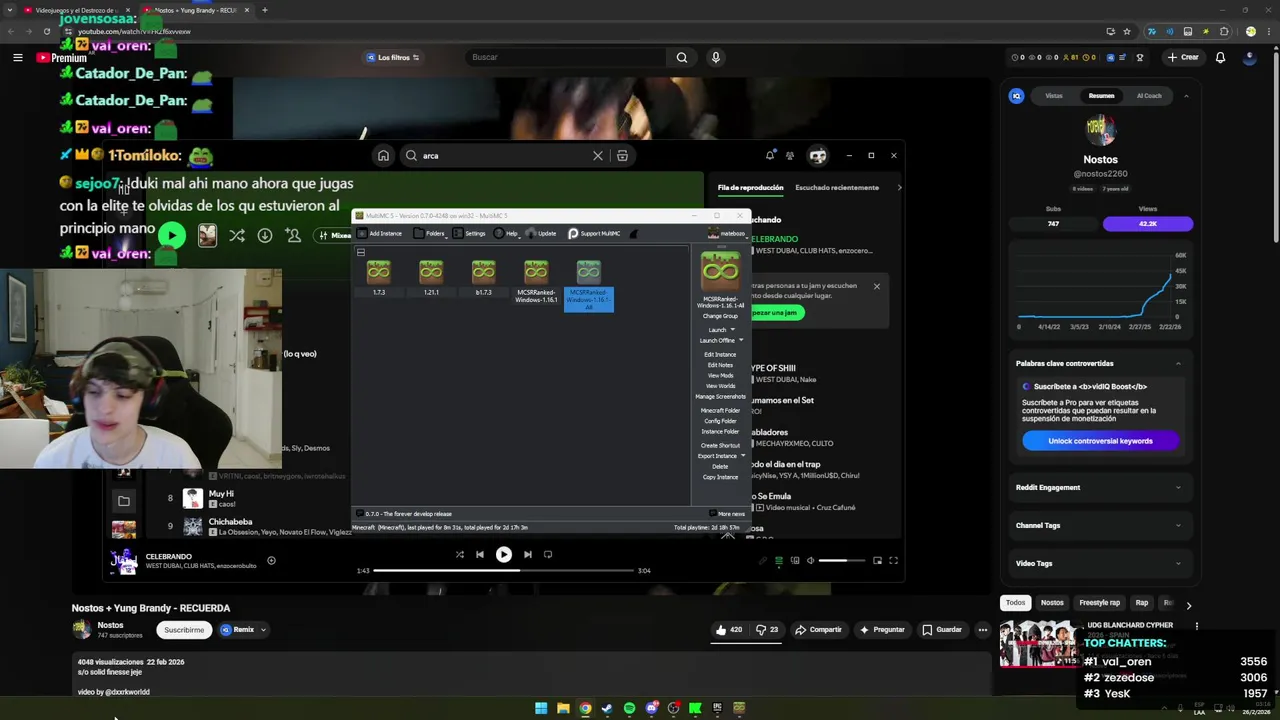The height and width of the screenshot is (720, 1280).
Task: Click Compartir under the video
Action: [818, 630]
